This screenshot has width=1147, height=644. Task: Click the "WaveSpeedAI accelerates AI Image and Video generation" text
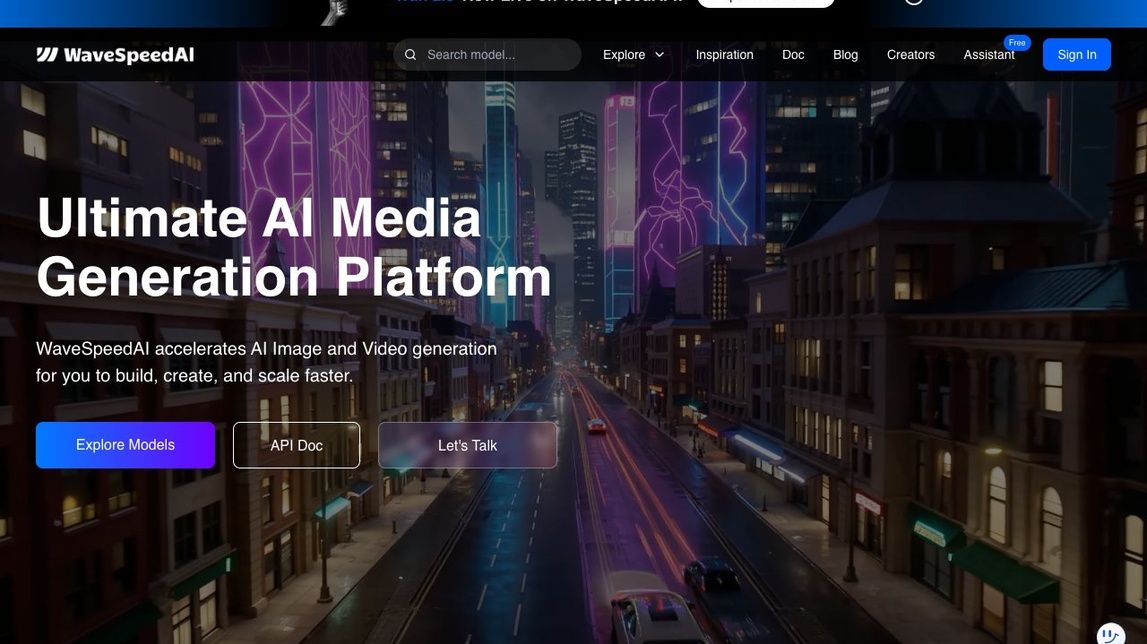[x=266, y=349]
